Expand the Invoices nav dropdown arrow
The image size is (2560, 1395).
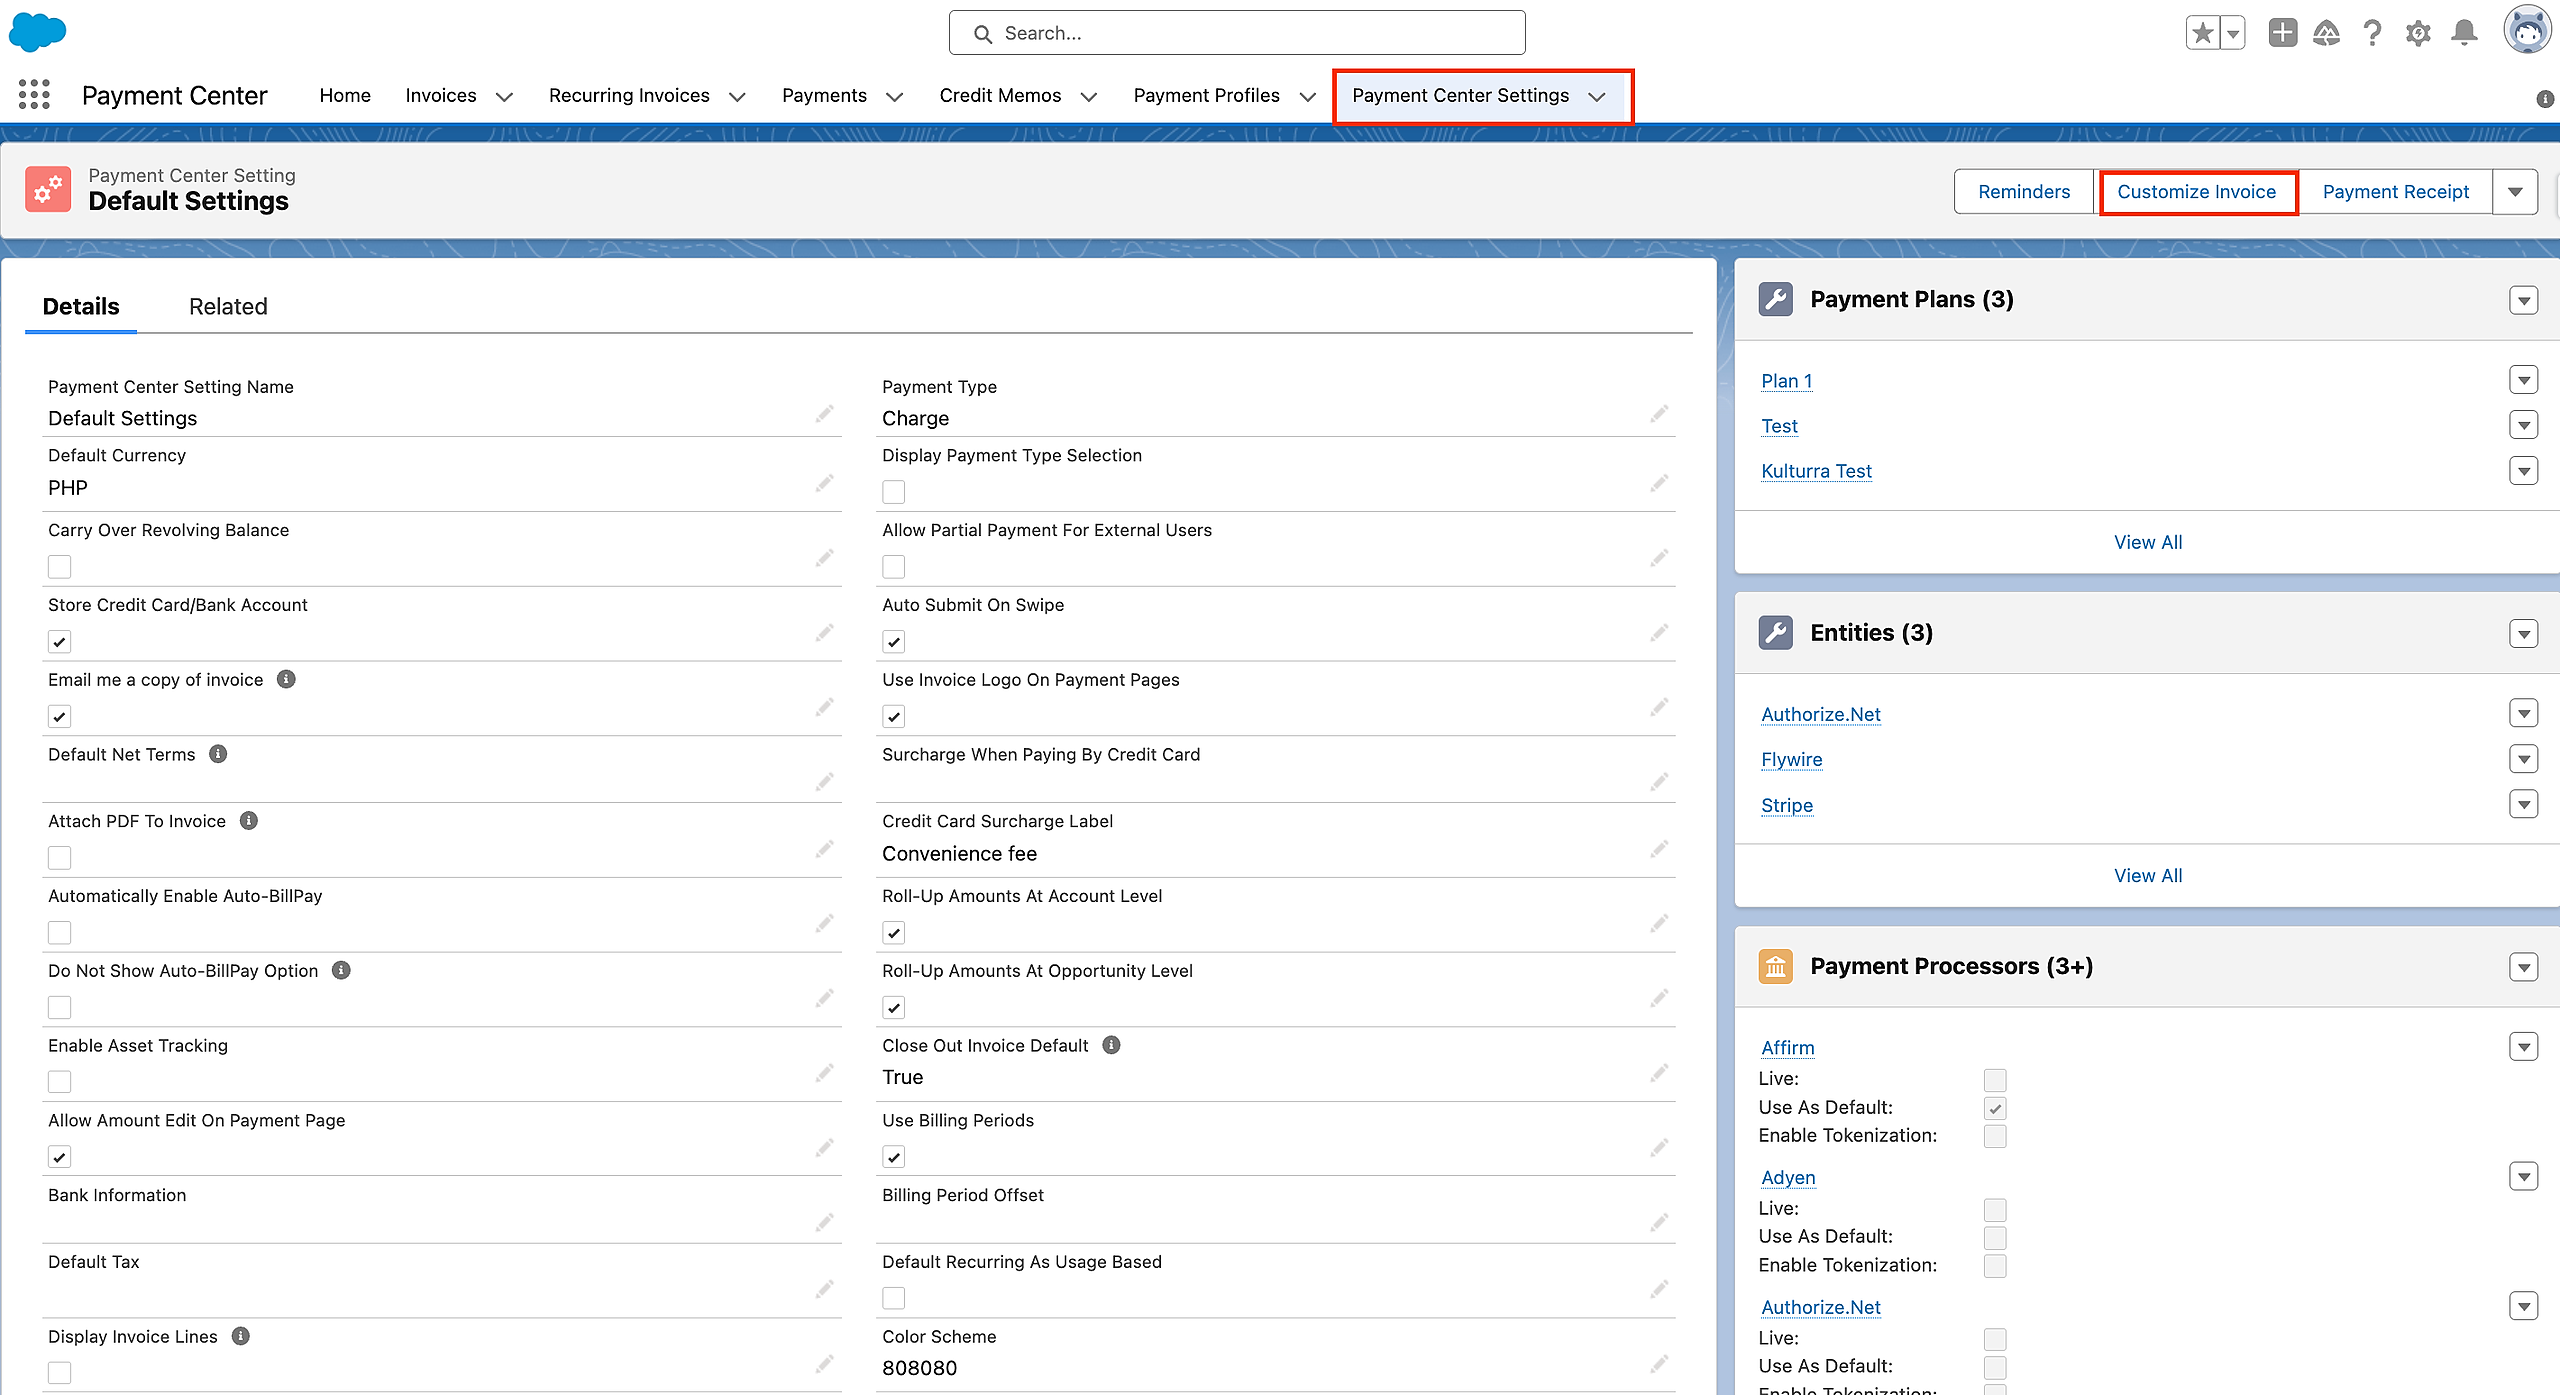coord(505,96)
